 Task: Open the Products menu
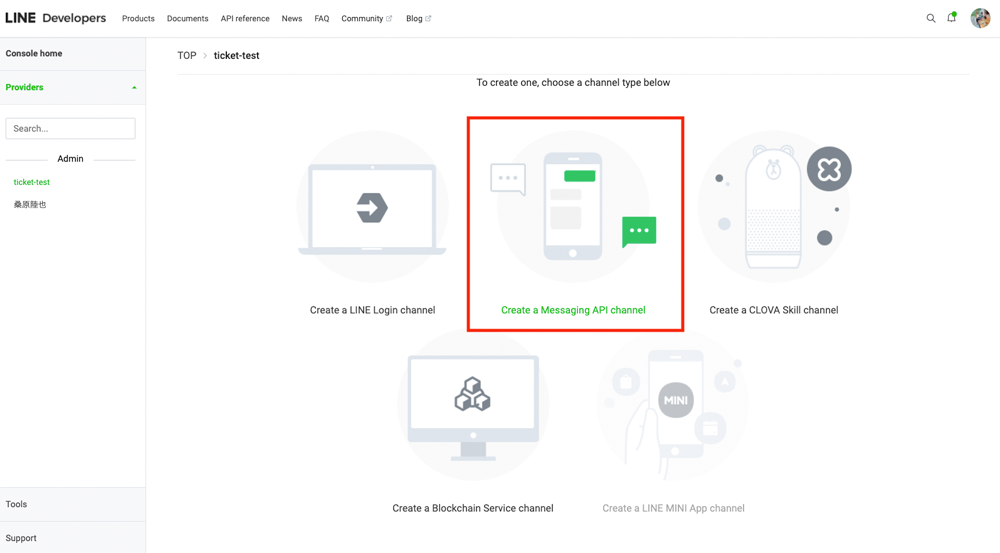[138, 18]
